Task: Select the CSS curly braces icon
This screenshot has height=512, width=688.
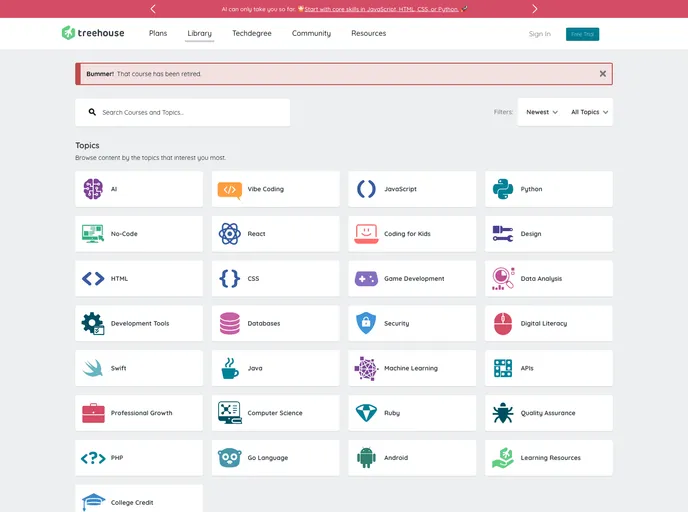Action: 229,279
